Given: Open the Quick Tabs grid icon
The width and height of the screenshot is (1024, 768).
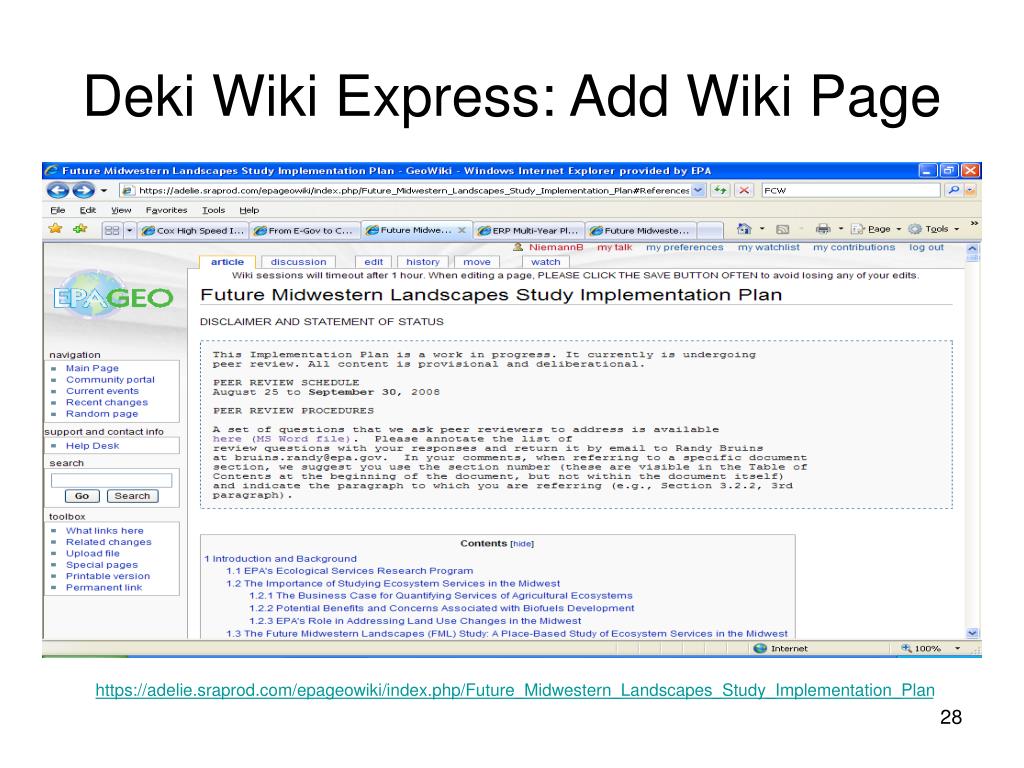Looking at the screenshot, I should (x=112, y=231).
